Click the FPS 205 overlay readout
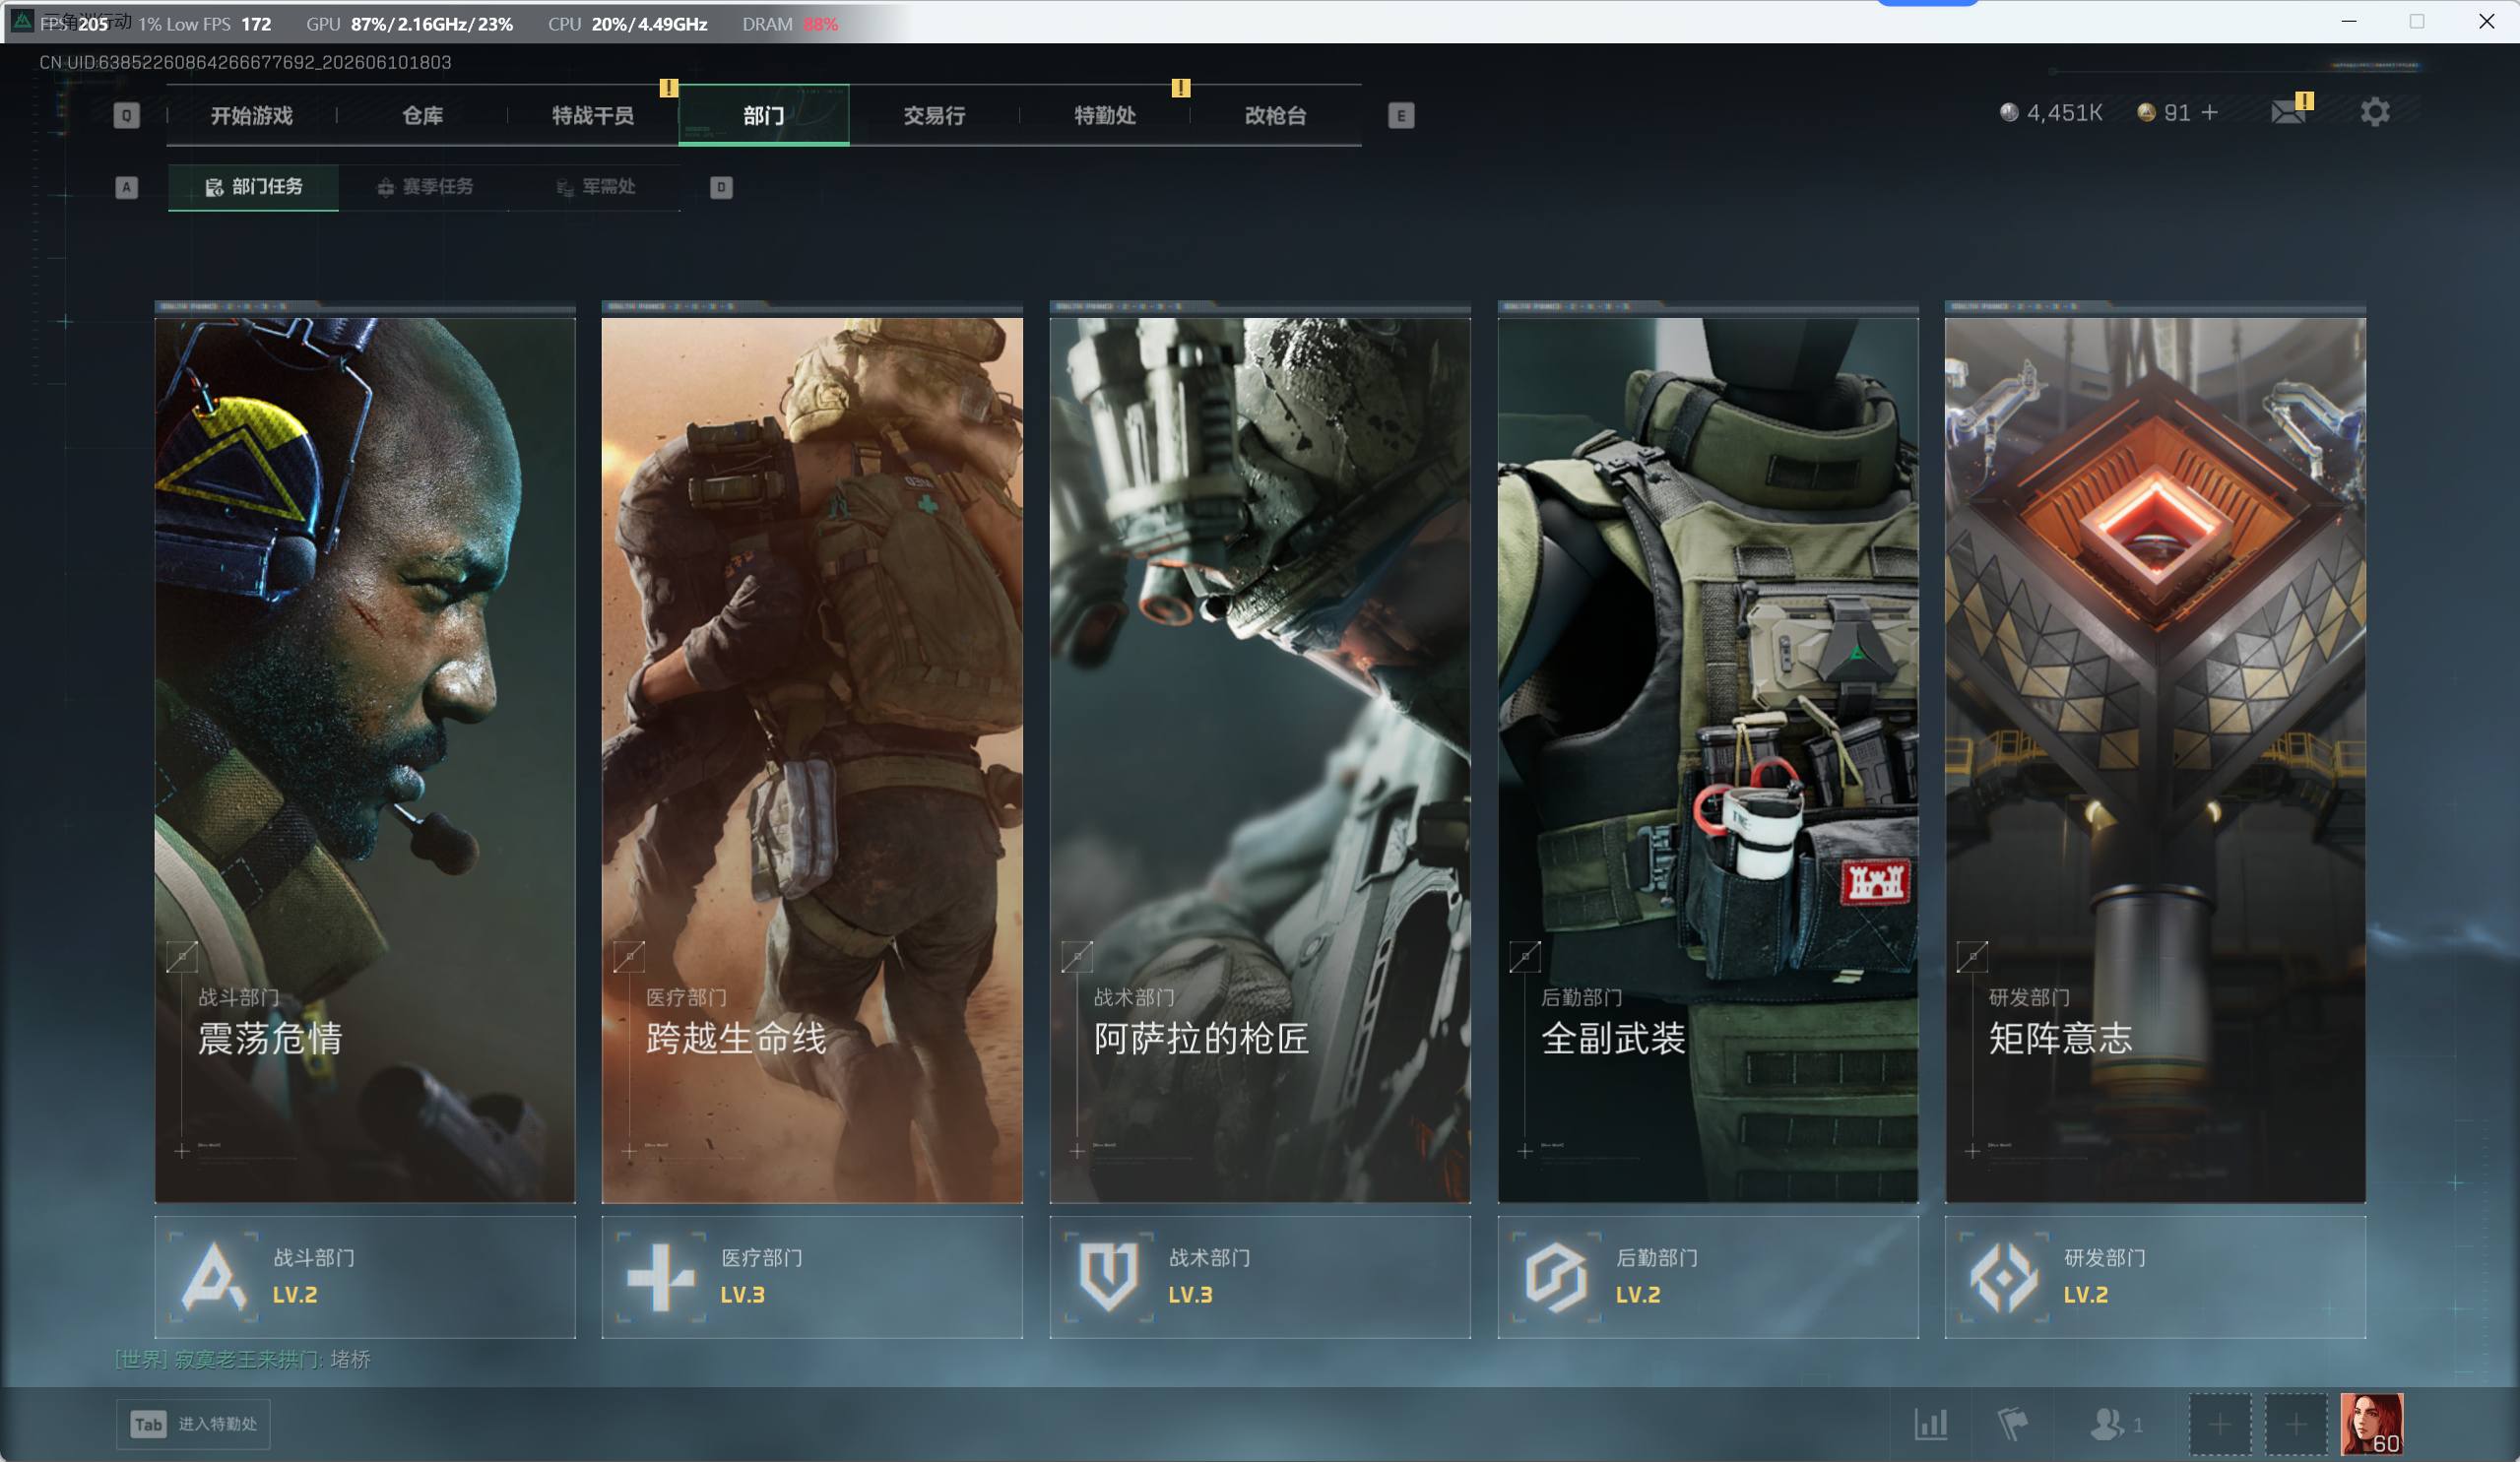This screenshot has width=2520, height=1462. point(75,24)
